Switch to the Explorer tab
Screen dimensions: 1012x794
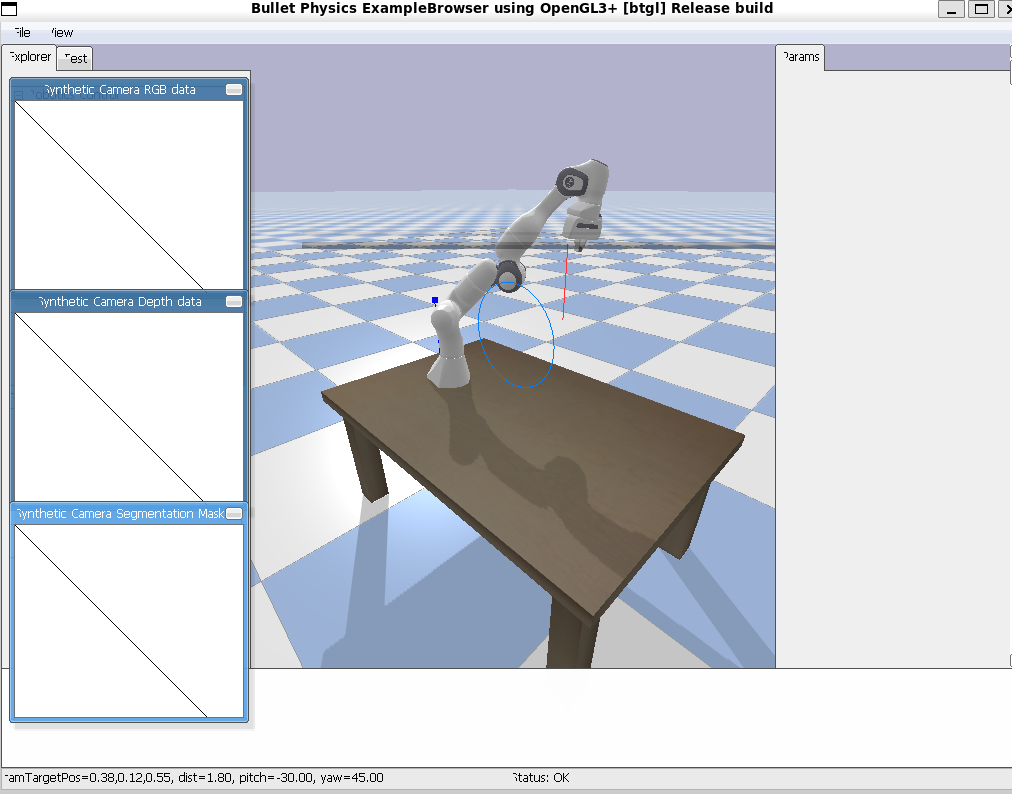coord(30,57)
